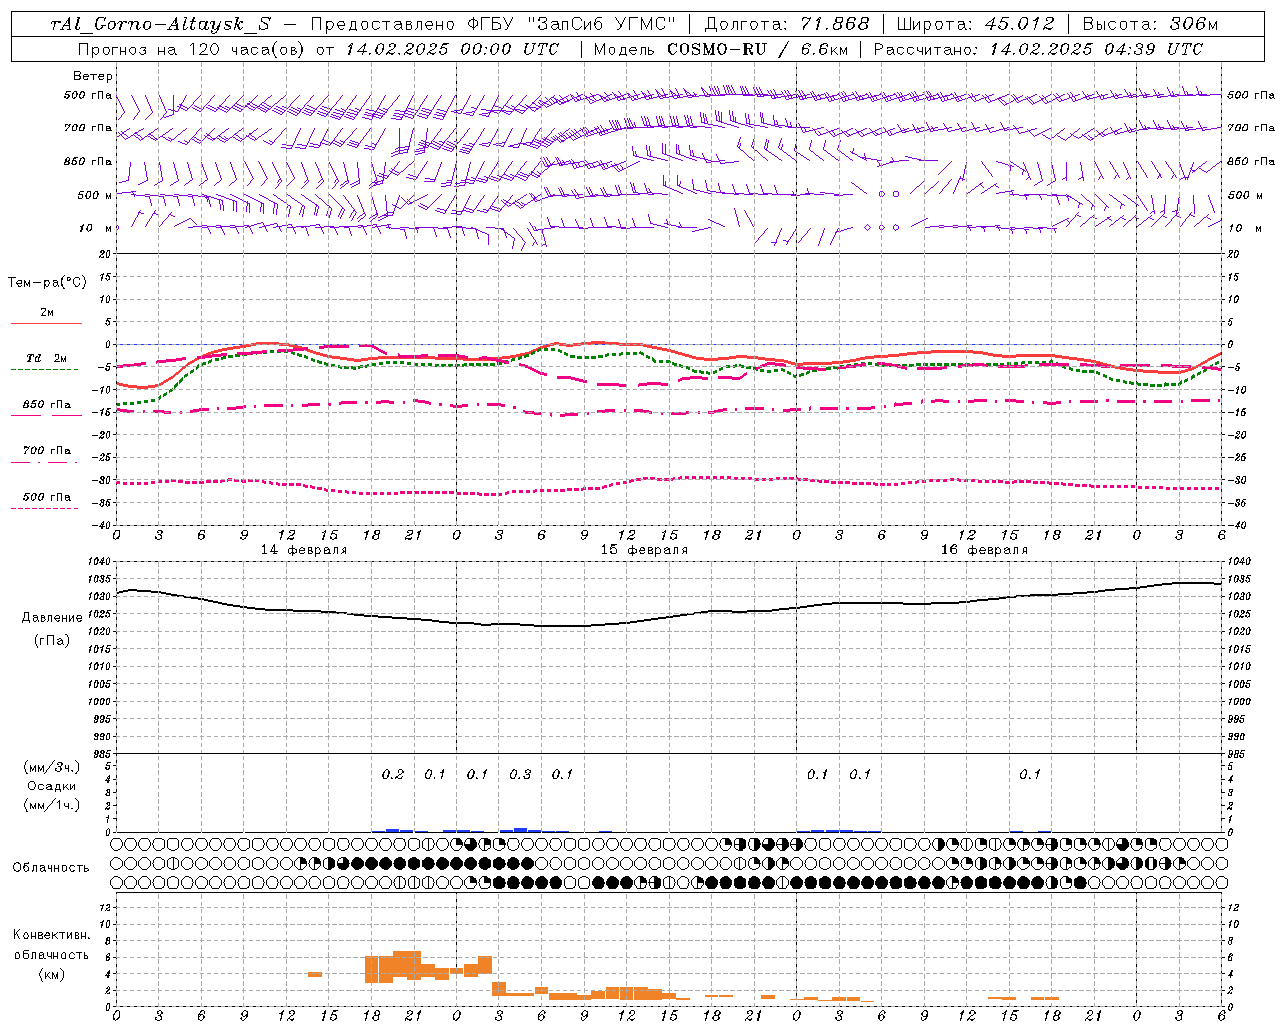Image resolution: width=1280 pixels, height=1024 pixels.
Task: Click the Облачность row label
Action: tap(51, 868)
